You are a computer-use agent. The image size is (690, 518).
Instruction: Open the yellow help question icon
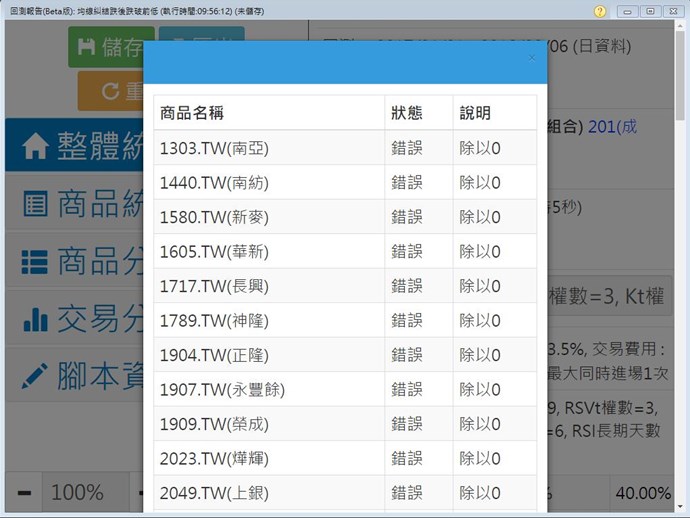coord(600,11)
